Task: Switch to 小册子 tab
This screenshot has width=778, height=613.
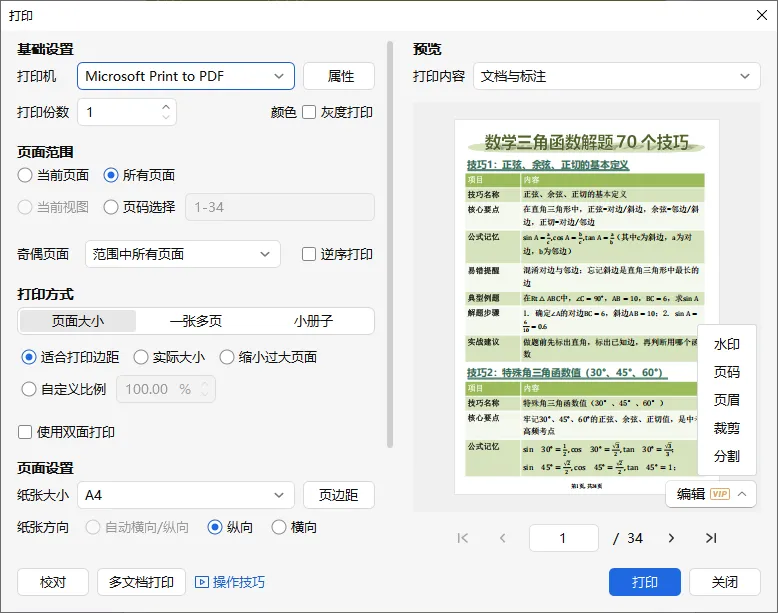Action: coord(314,321)
